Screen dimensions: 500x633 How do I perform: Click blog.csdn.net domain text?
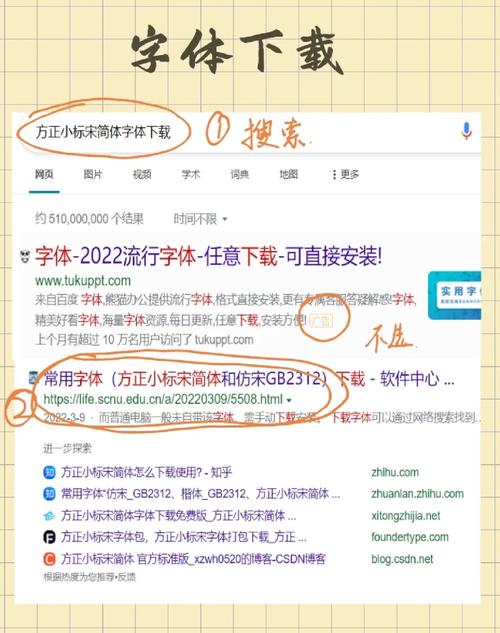[x=402, y=559]
